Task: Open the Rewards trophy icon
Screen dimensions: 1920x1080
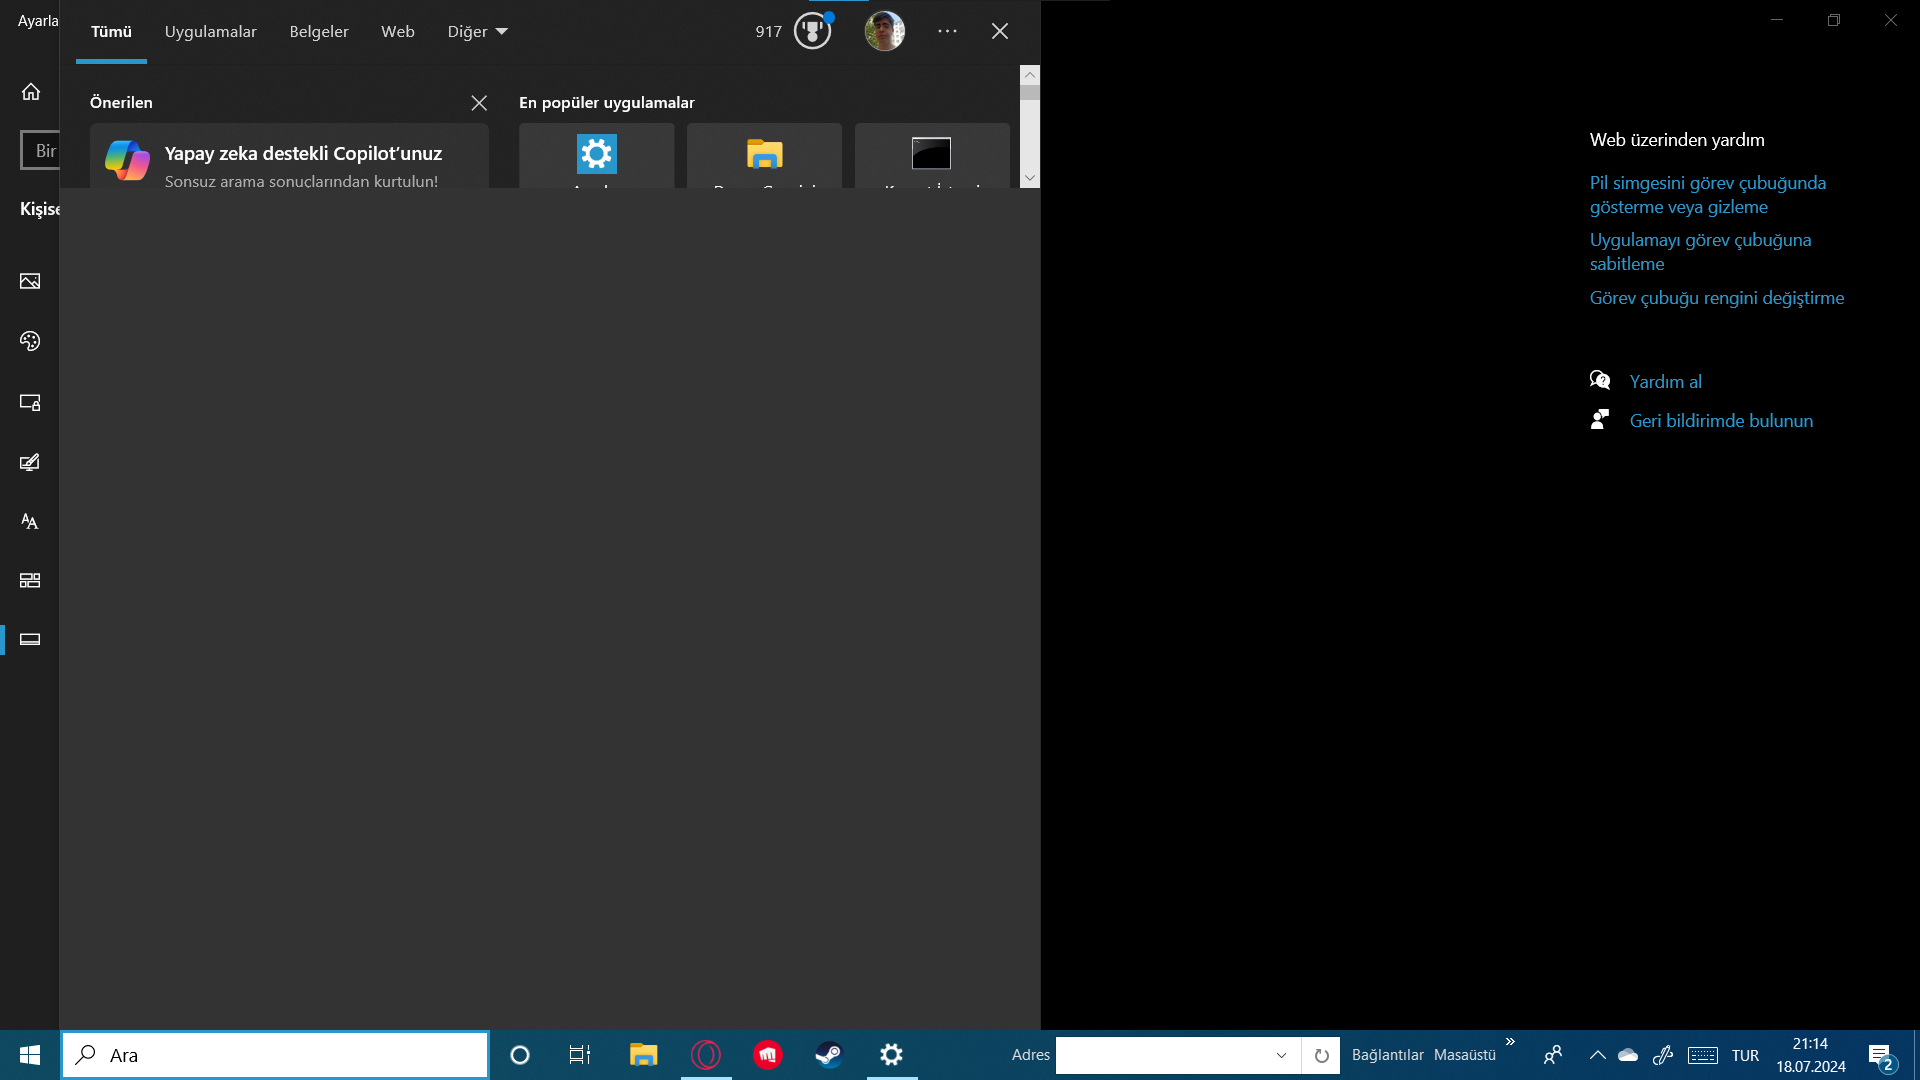Action: pos(812,31)
